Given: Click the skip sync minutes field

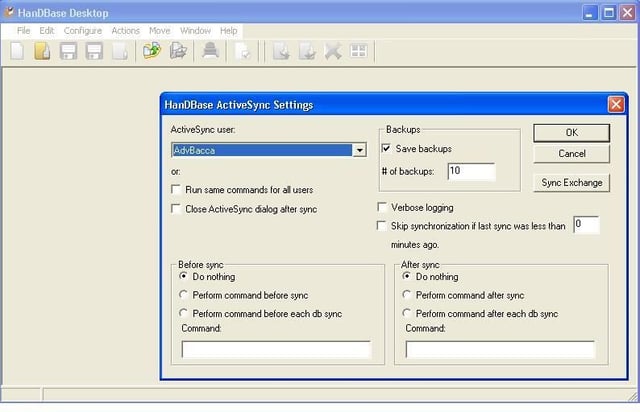Looking at the screenshot, I should pyautogui.click(x=586, y=225).
